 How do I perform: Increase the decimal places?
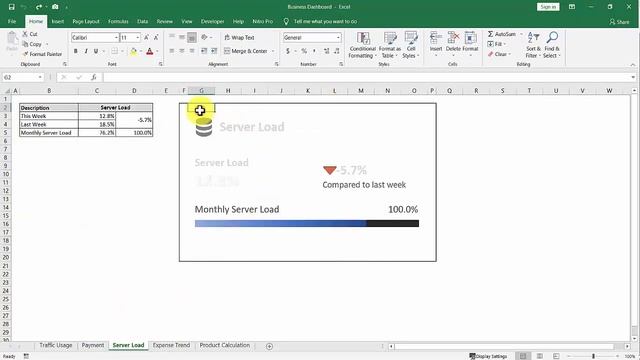[x=327, y=51]
